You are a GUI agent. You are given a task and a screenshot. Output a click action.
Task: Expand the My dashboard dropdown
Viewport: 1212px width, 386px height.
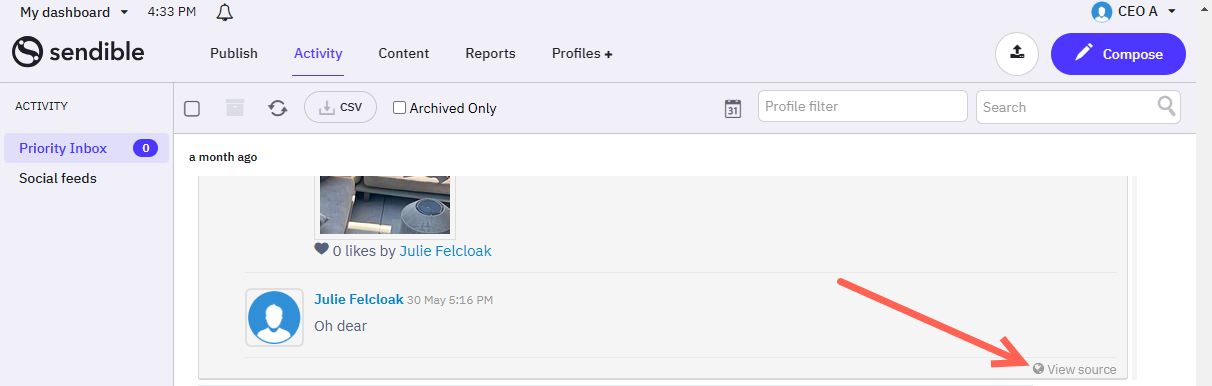tap(75, 12)
